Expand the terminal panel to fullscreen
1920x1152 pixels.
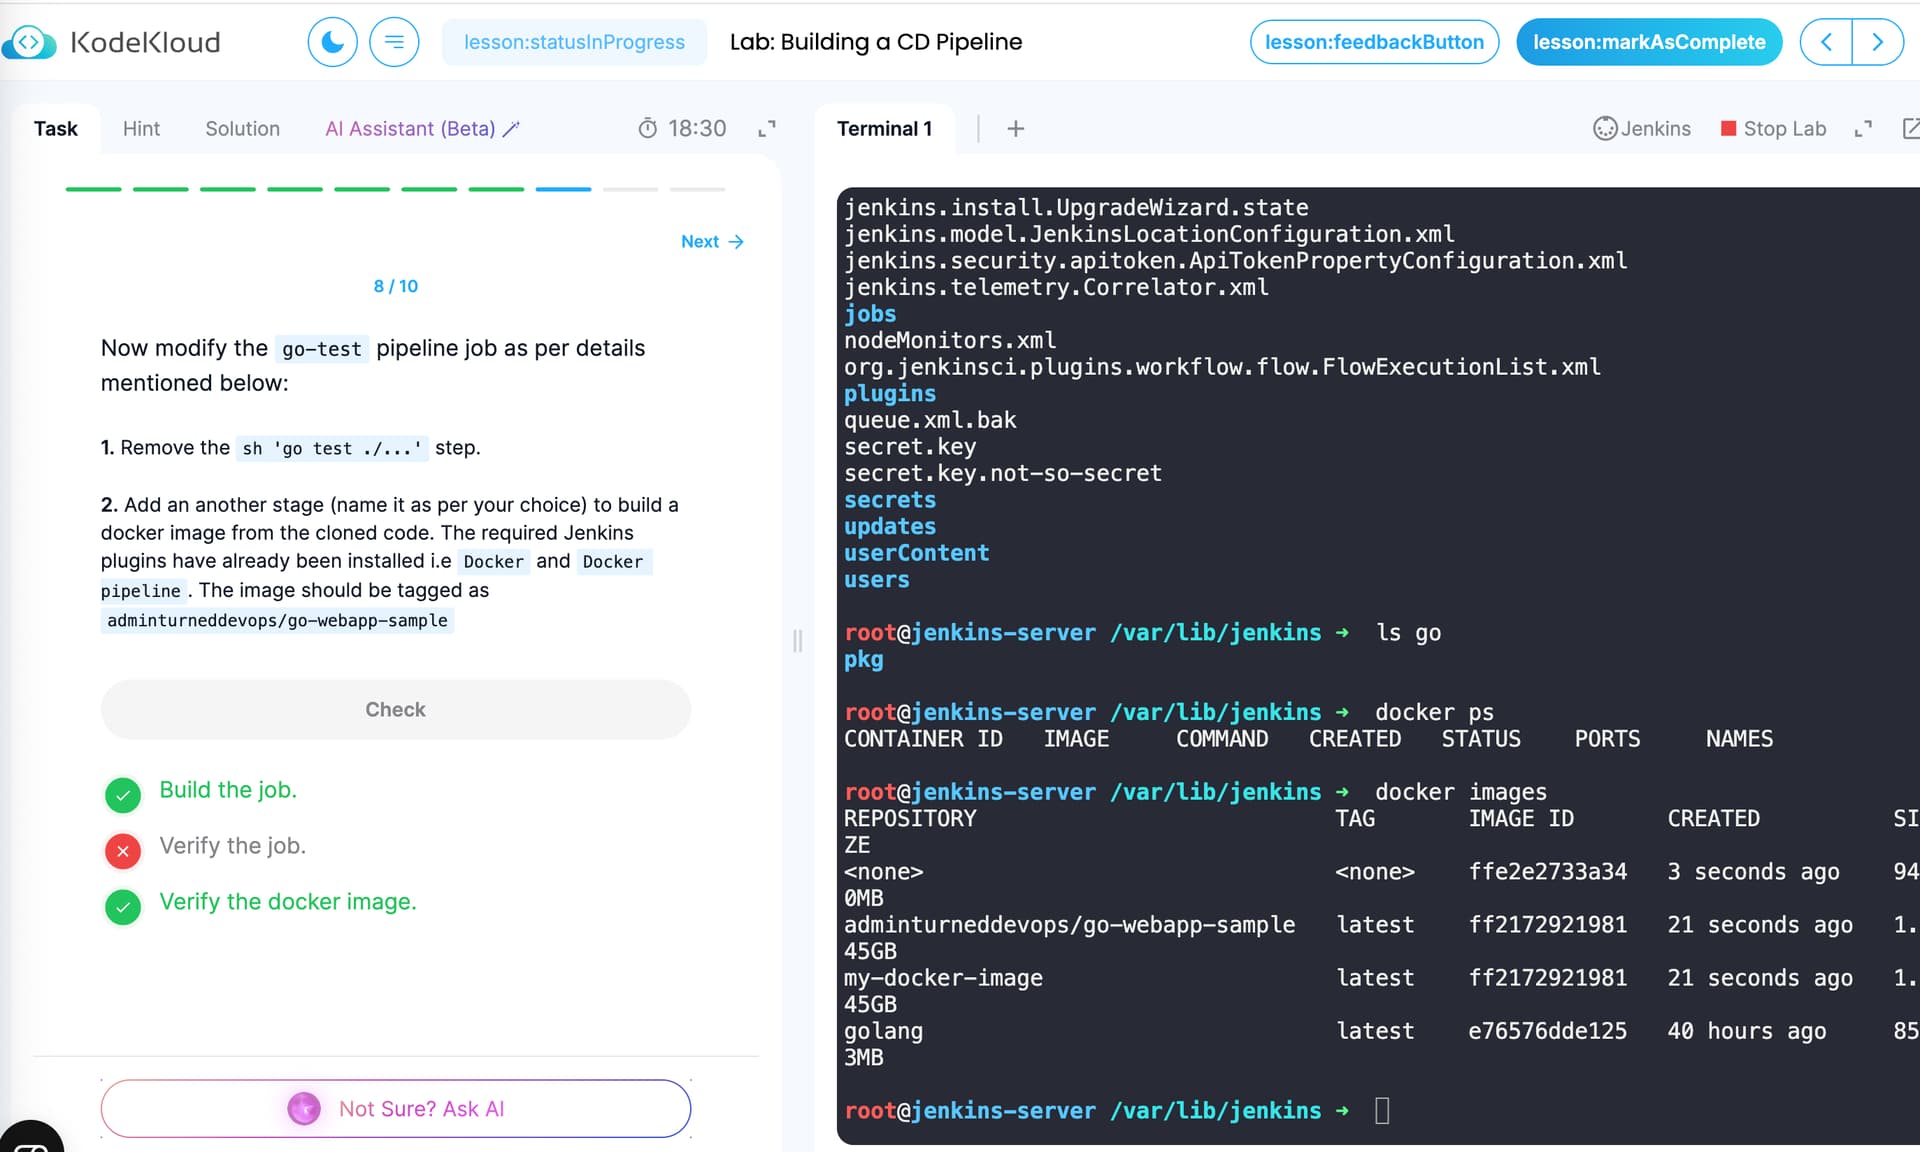coord(1863,128)
